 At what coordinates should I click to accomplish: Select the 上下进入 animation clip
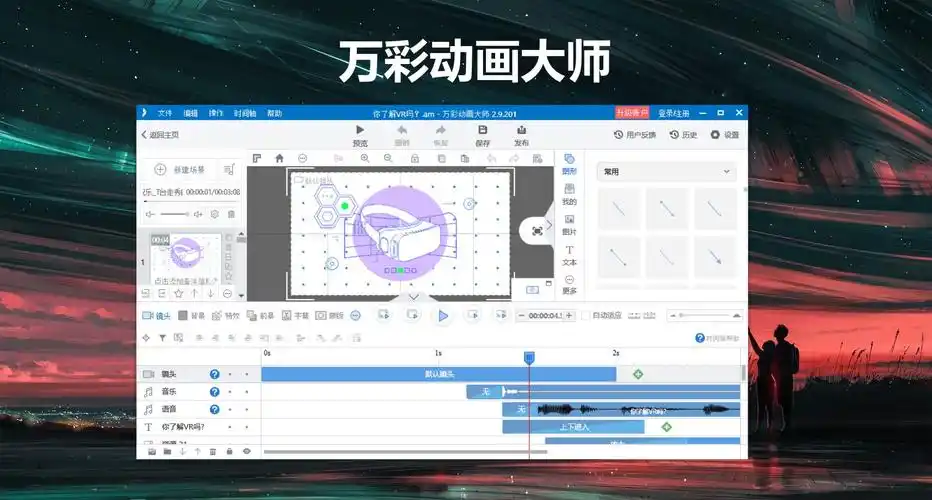[x=574, y=427]
